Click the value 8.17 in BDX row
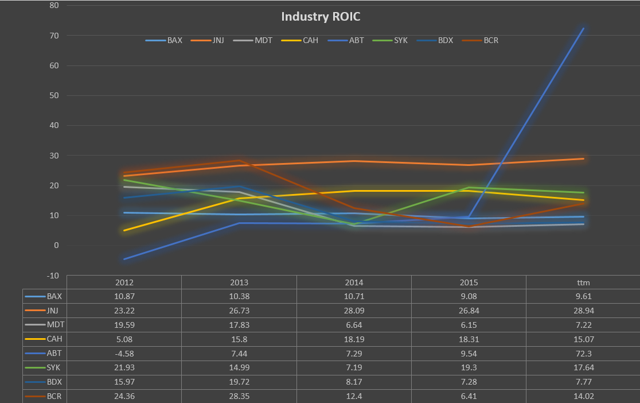The image size is (640, 403). [x=354, y=382]
